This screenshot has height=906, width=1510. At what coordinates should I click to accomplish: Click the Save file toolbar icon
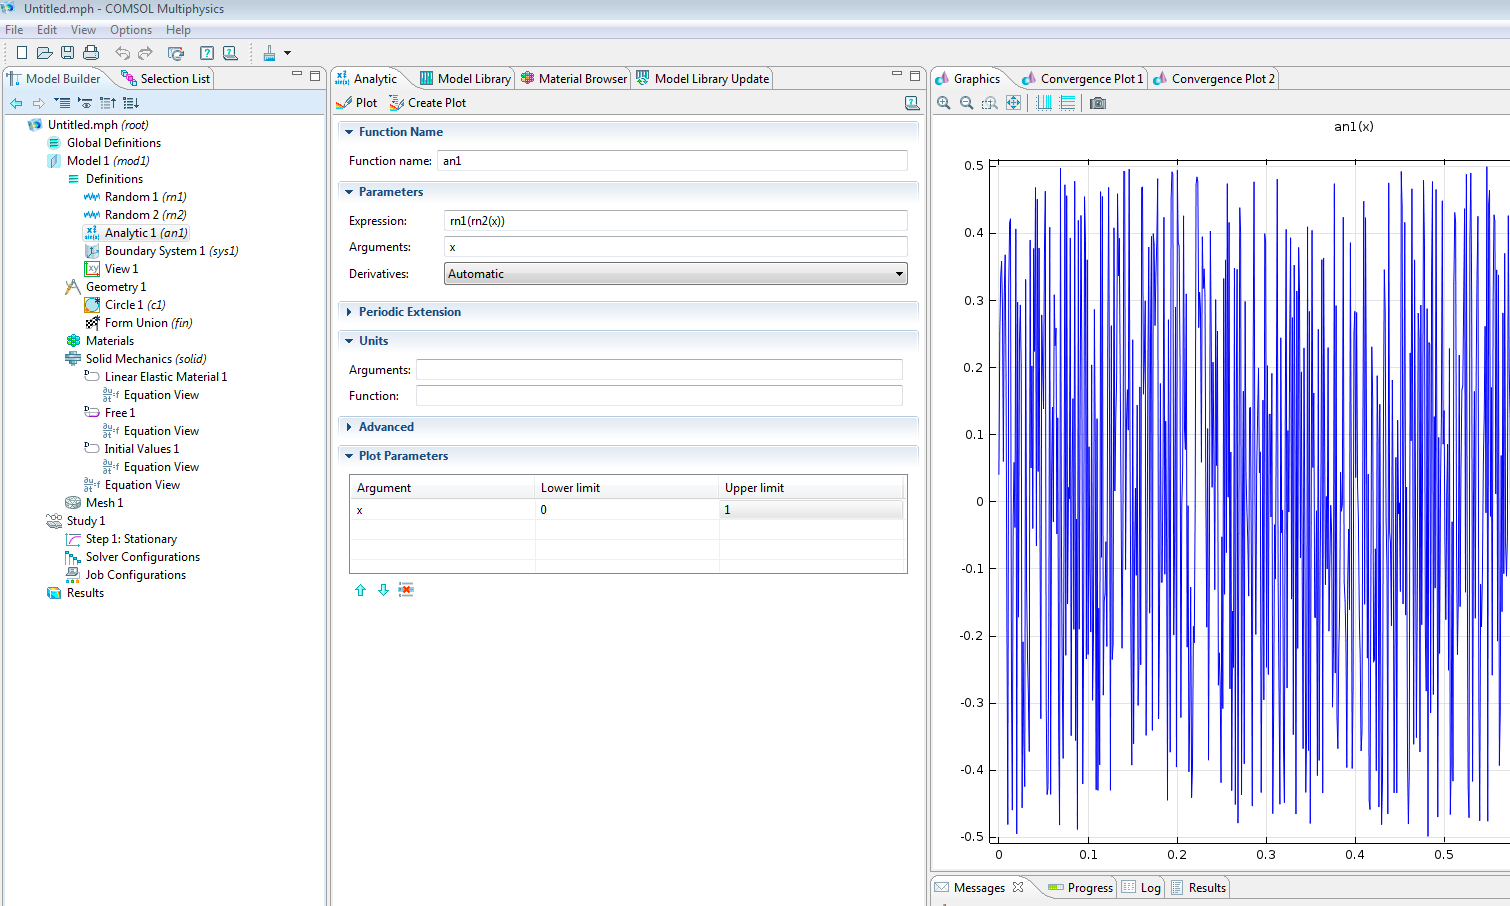point(67,53)
